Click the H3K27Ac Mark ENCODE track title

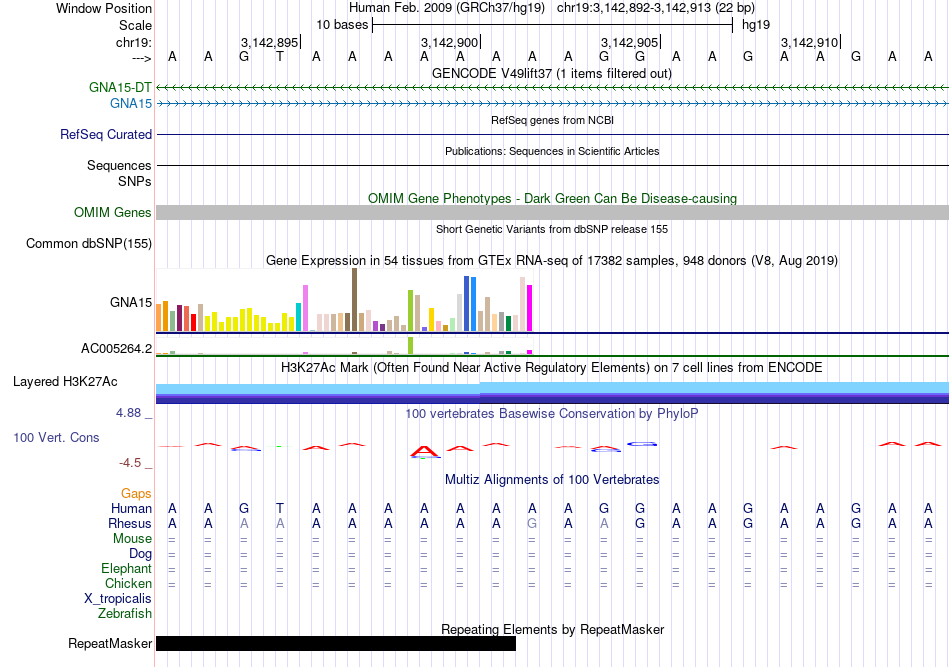pyautogui.click(x=552, y=368)
